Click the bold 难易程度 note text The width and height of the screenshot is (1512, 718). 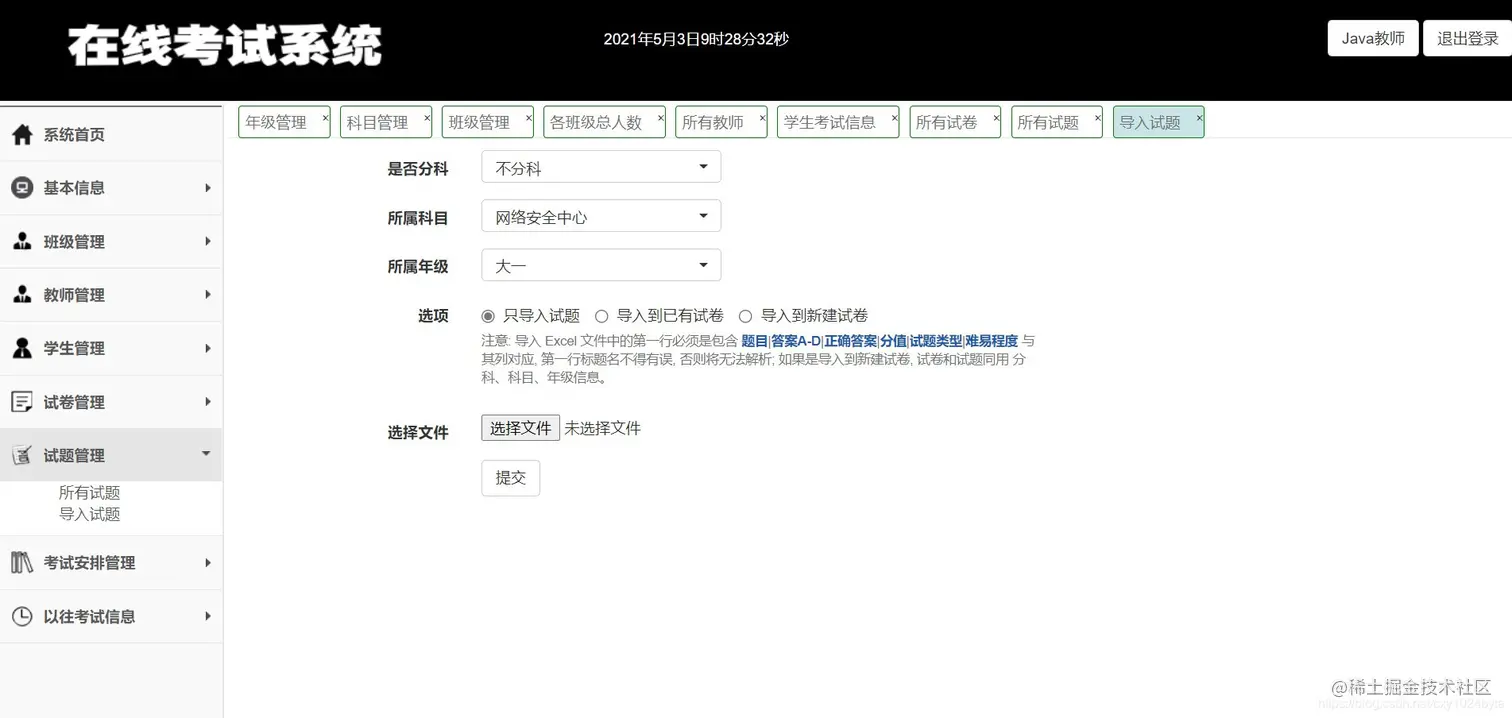pos(991,341)
